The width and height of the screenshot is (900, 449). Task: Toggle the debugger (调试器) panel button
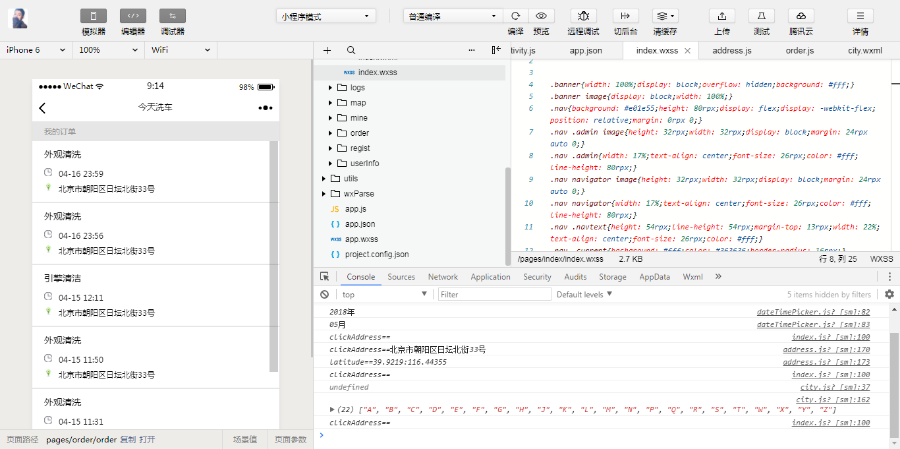[x=172, y=16]
